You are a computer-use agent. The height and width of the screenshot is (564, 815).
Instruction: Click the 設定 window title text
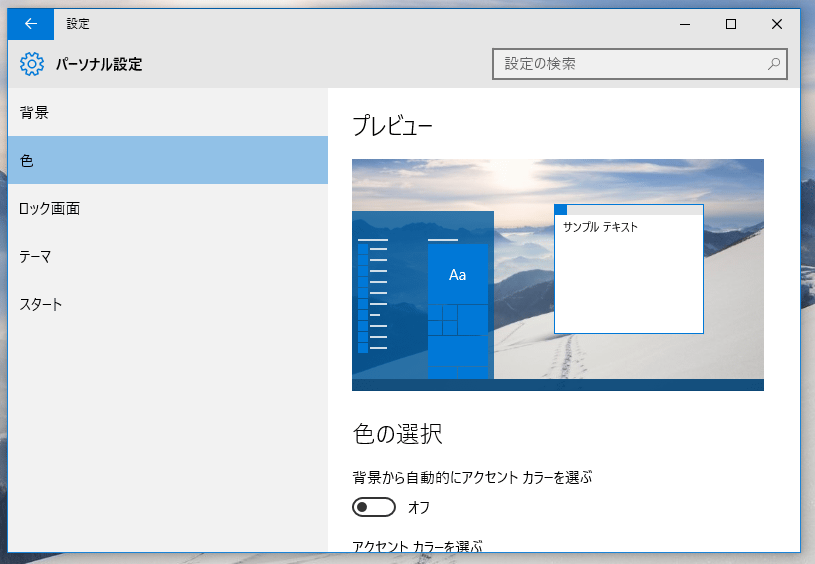coord(78,24)
